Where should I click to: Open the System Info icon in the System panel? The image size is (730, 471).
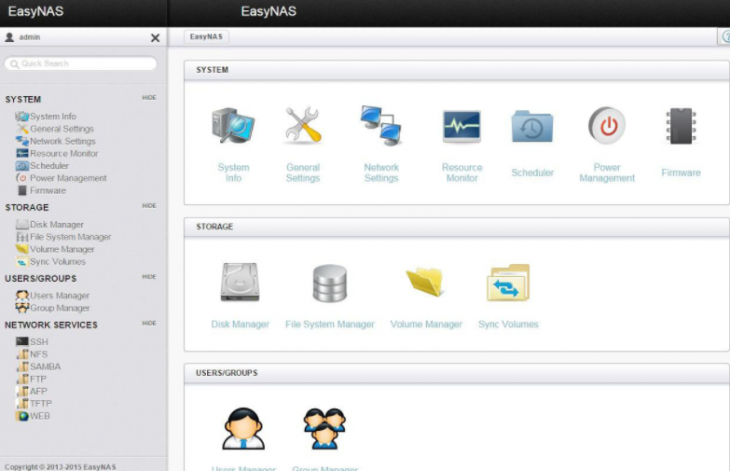coord(233,125)
